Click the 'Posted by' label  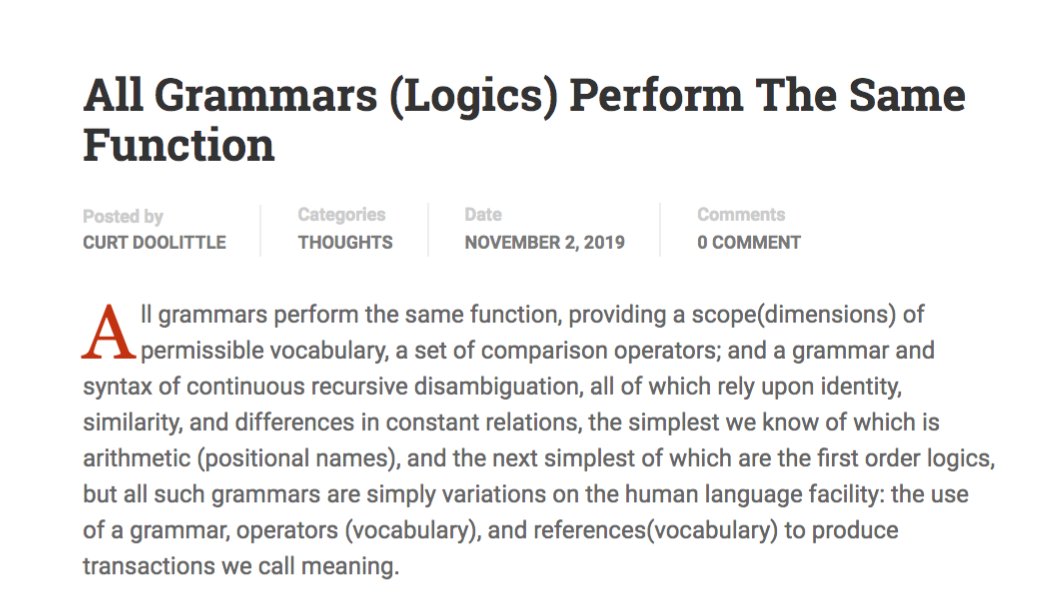(122, 216)
